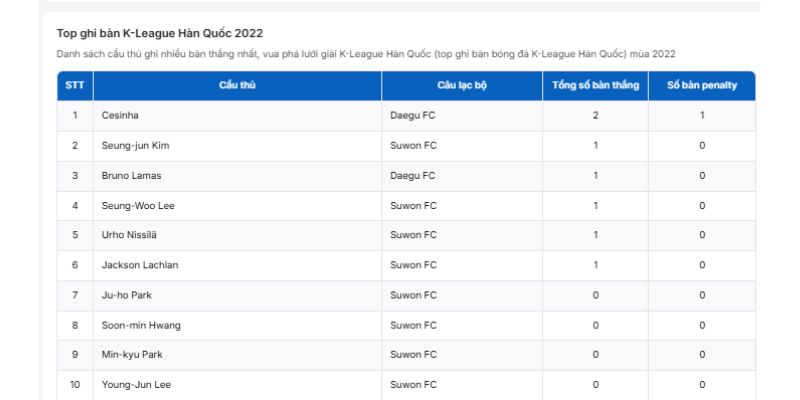Image resolution: width=800 pixels, height=400 pixels.
Task: Select player Cesinha in the table
Action: point(120,116)
